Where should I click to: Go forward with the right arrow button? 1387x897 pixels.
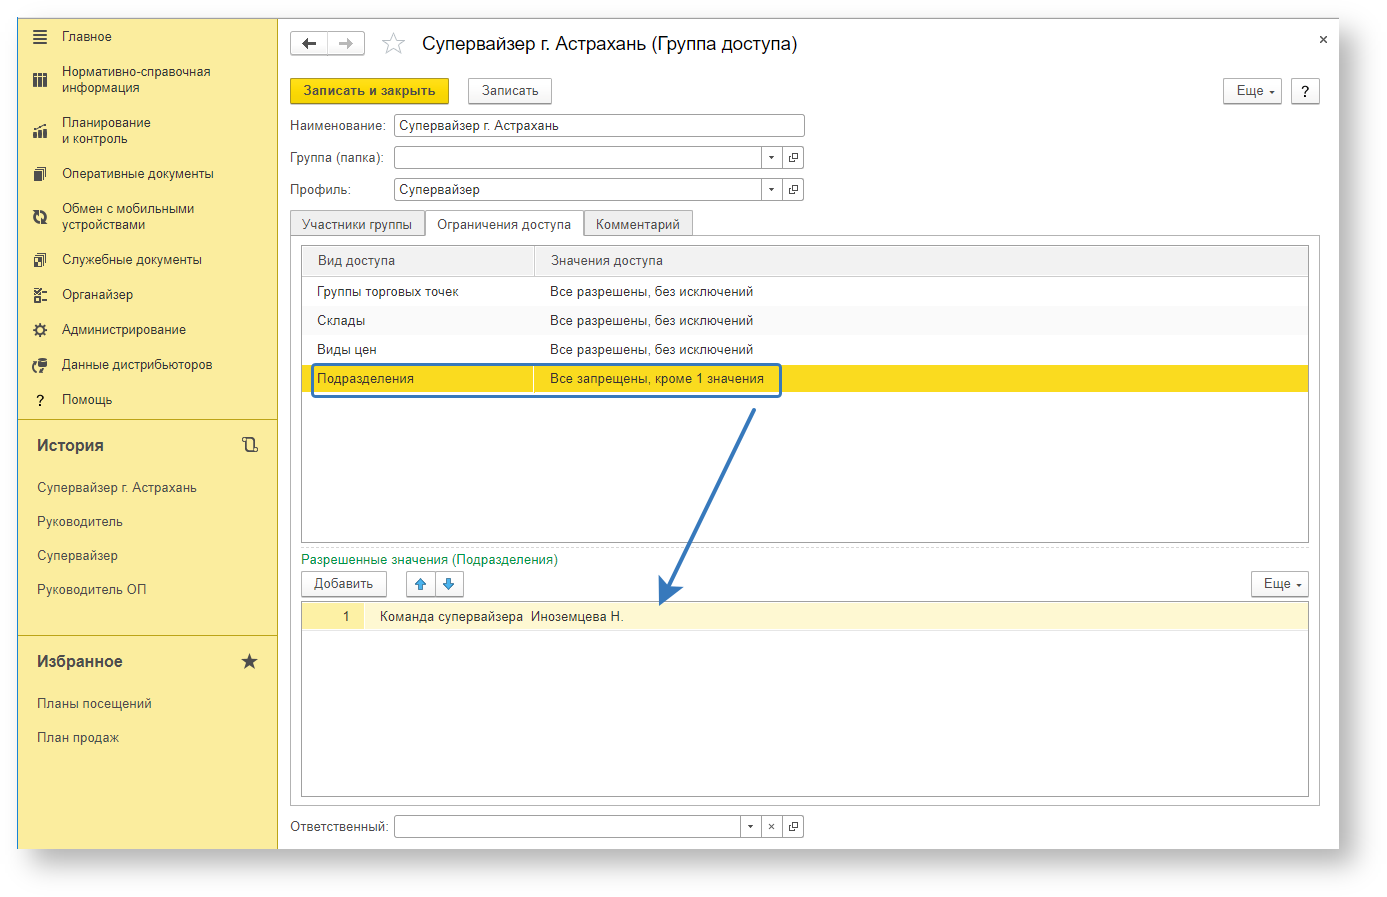(x=346, y=43)
